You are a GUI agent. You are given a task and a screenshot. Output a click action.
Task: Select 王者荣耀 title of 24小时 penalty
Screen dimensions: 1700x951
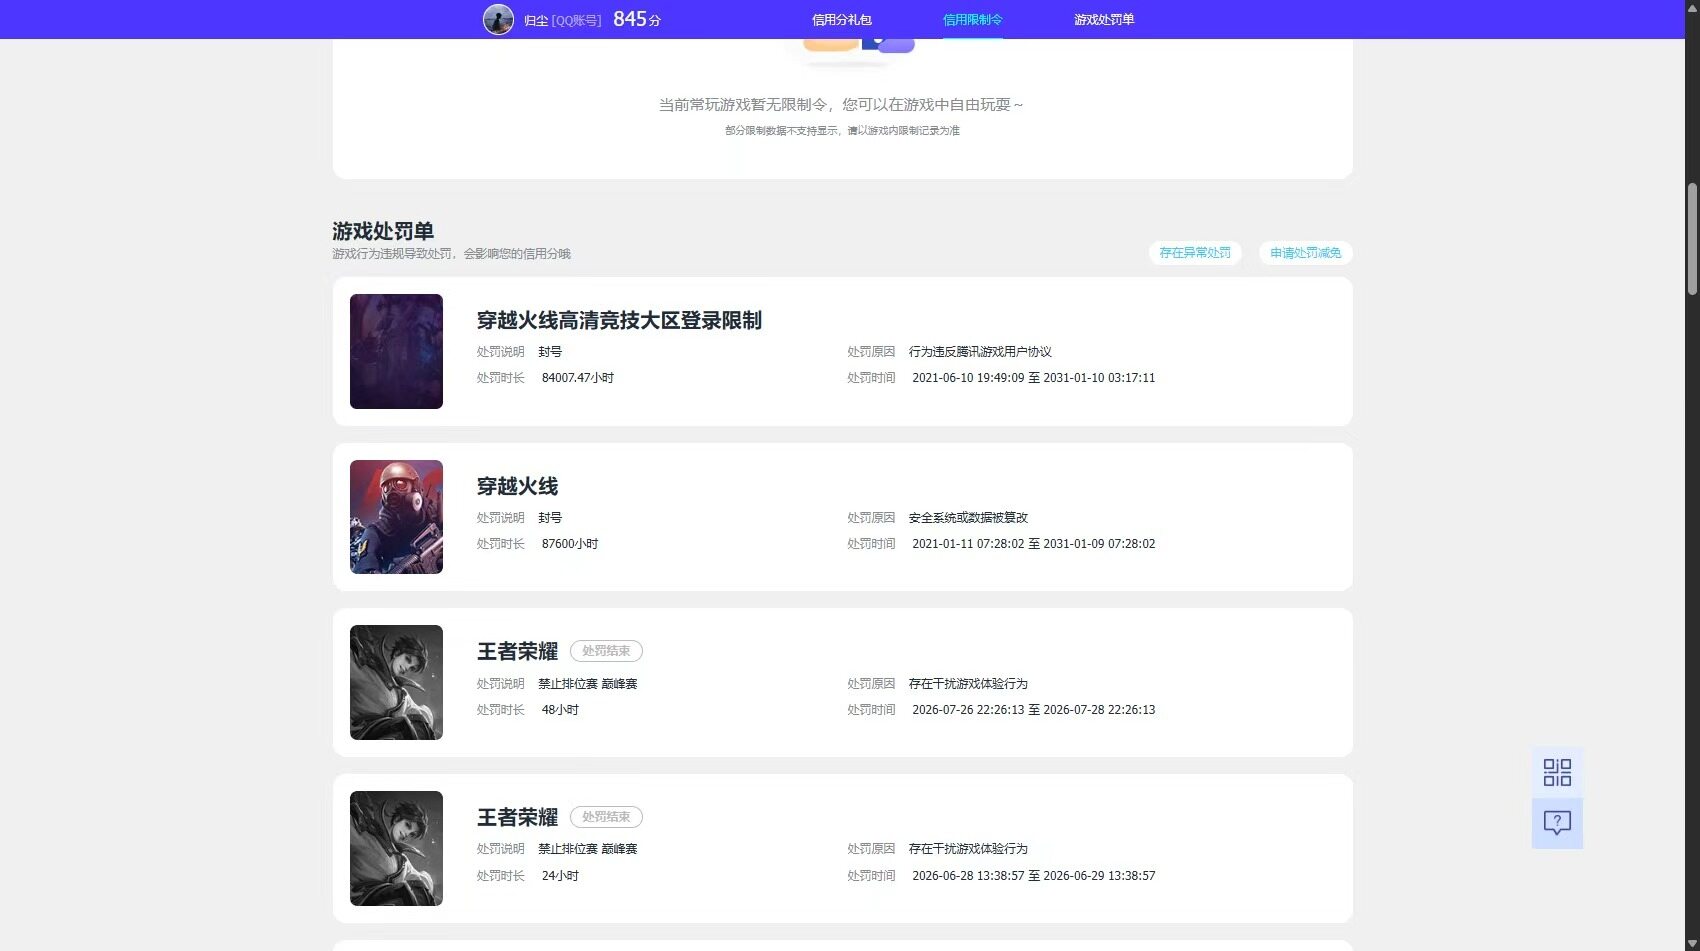point(517,818)
